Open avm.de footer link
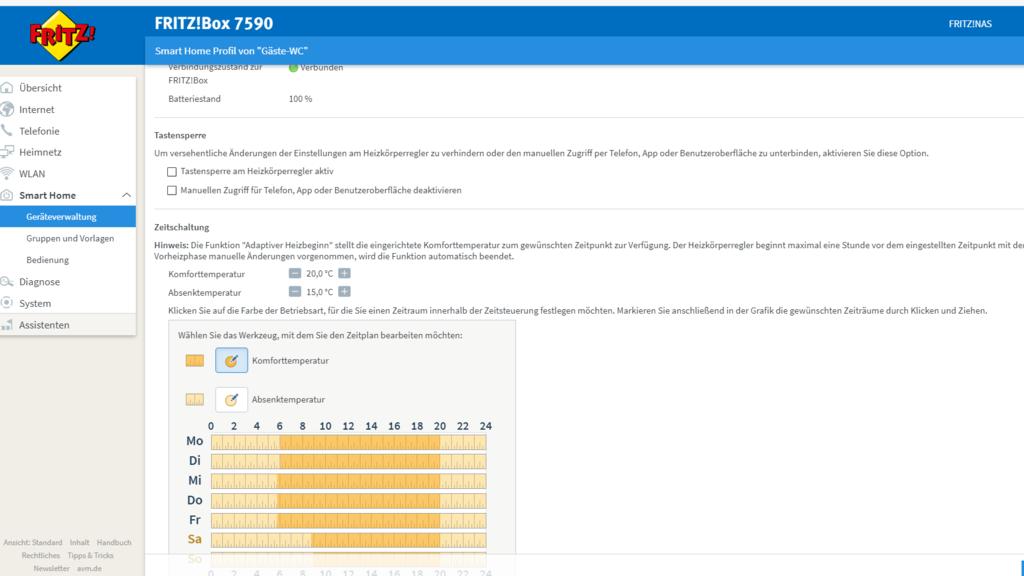 pos(89,569)
